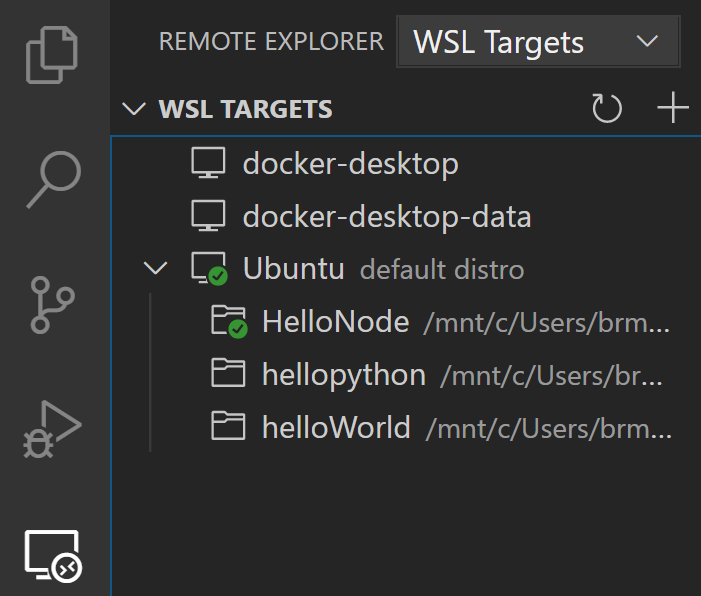Select docker-desktop-data target
Screen dimensions: 701x596
click(x=386, y=216)
